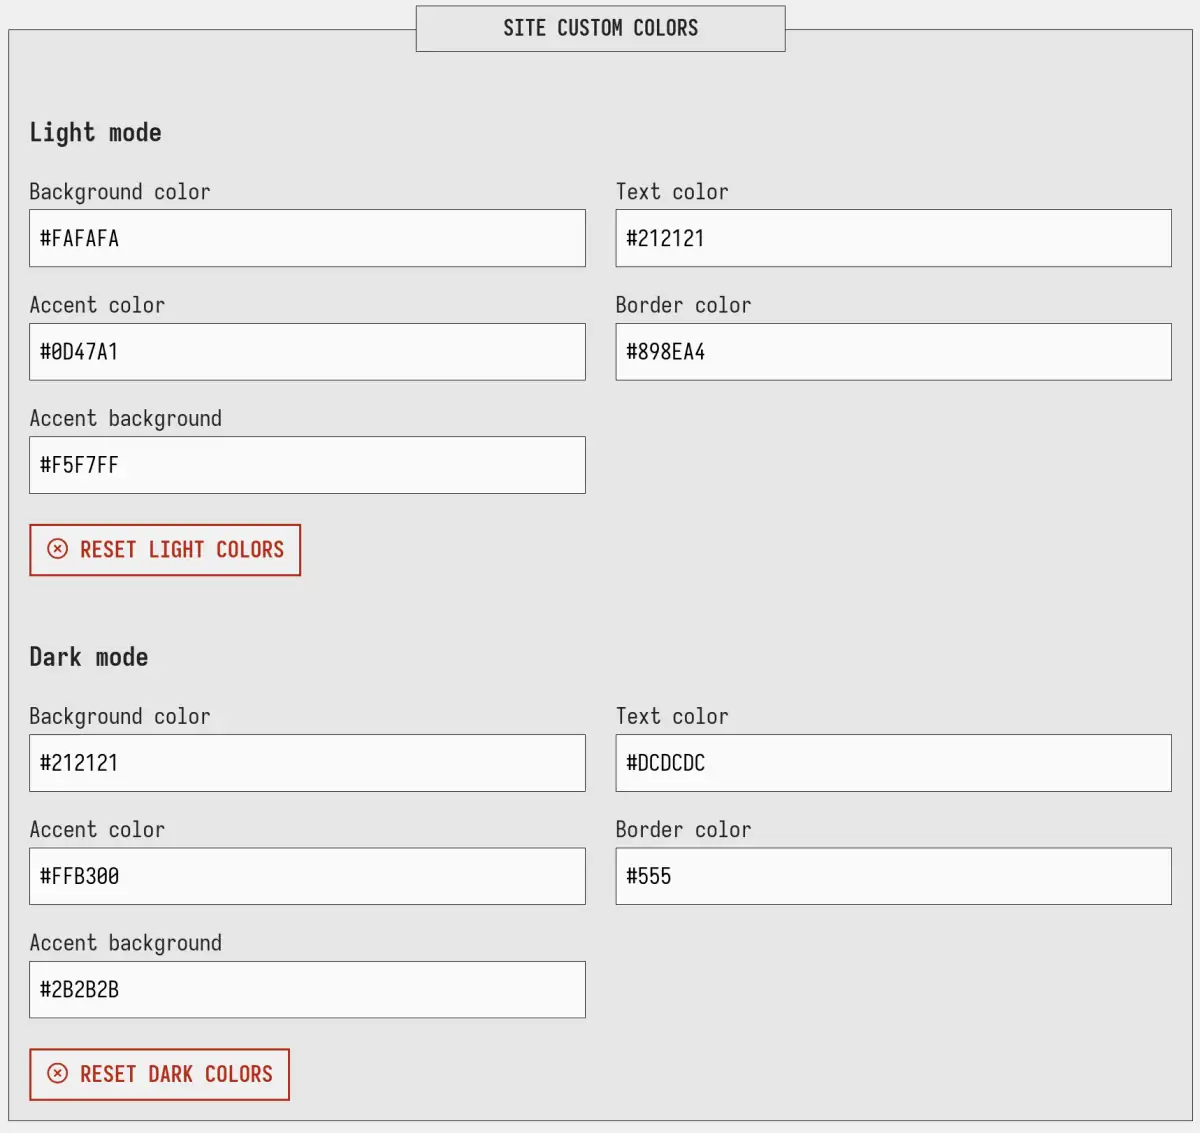Image resolution: width=1200 pixels, height=1133 pixels.
Task: Click the circled-X icon beside Reset Light Colors
Action: [x=58, y=549]
